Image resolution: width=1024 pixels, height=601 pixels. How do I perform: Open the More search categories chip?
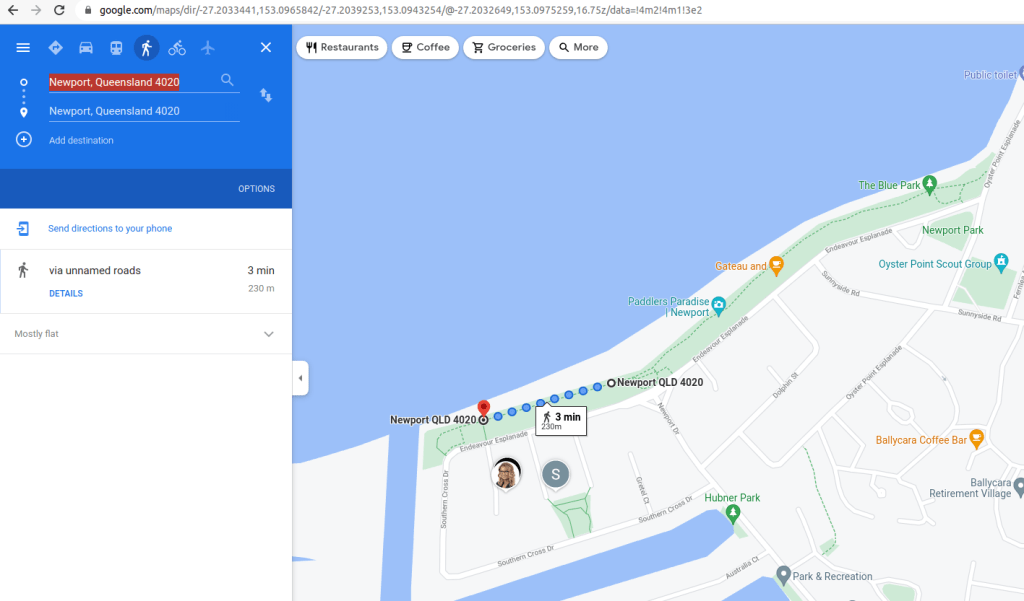point(578,47)
